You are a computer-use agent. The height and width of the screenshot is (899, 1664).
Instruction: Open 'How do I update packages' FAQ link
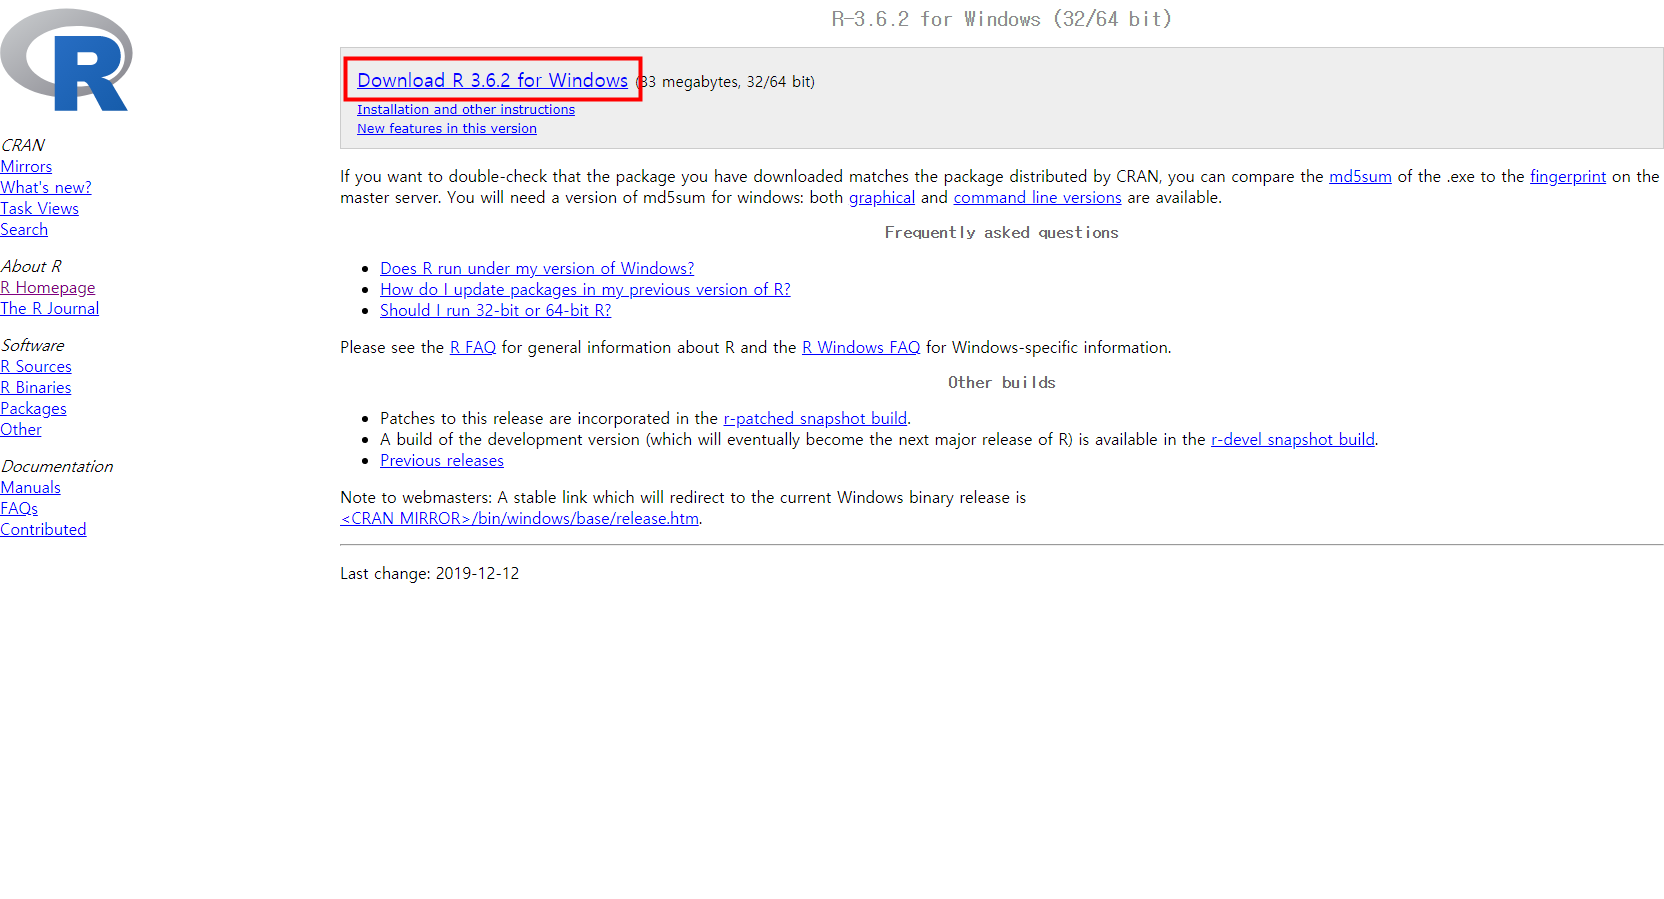tap(585, 289)
